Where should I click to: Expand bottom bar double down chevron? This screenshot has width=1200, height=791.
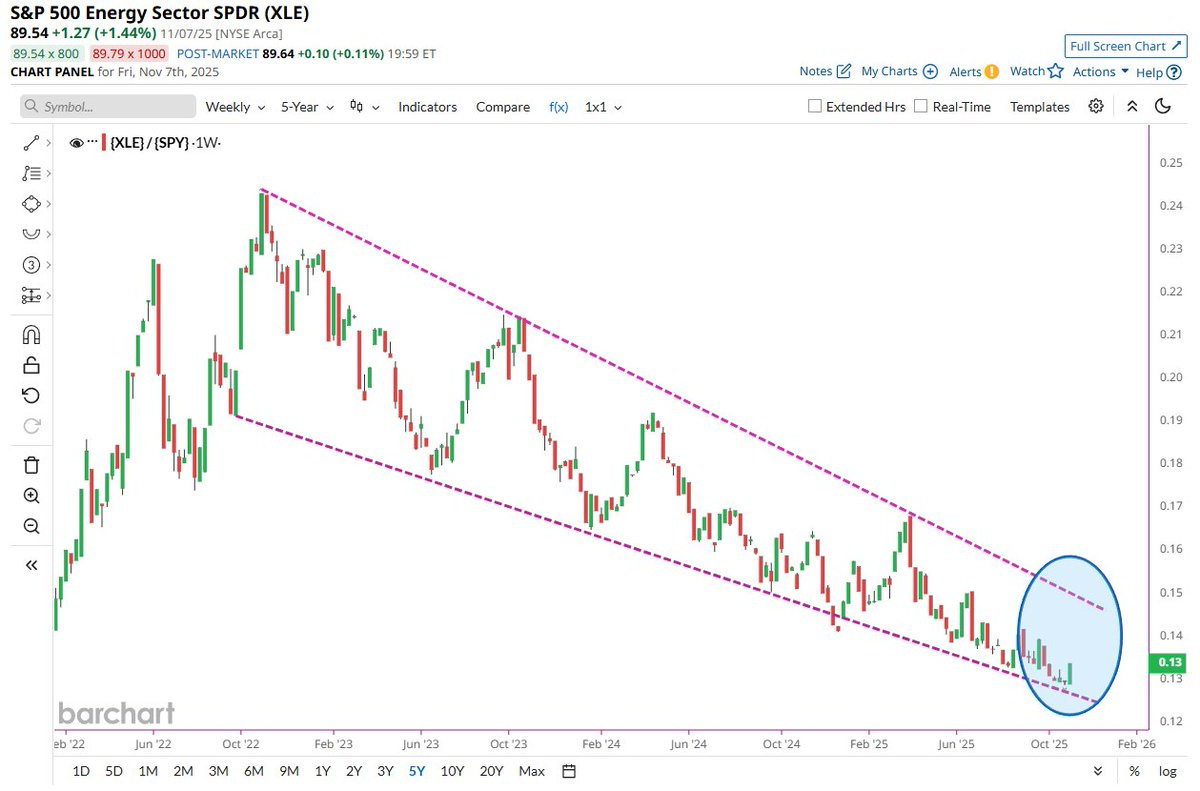[x=1098, y=771]
